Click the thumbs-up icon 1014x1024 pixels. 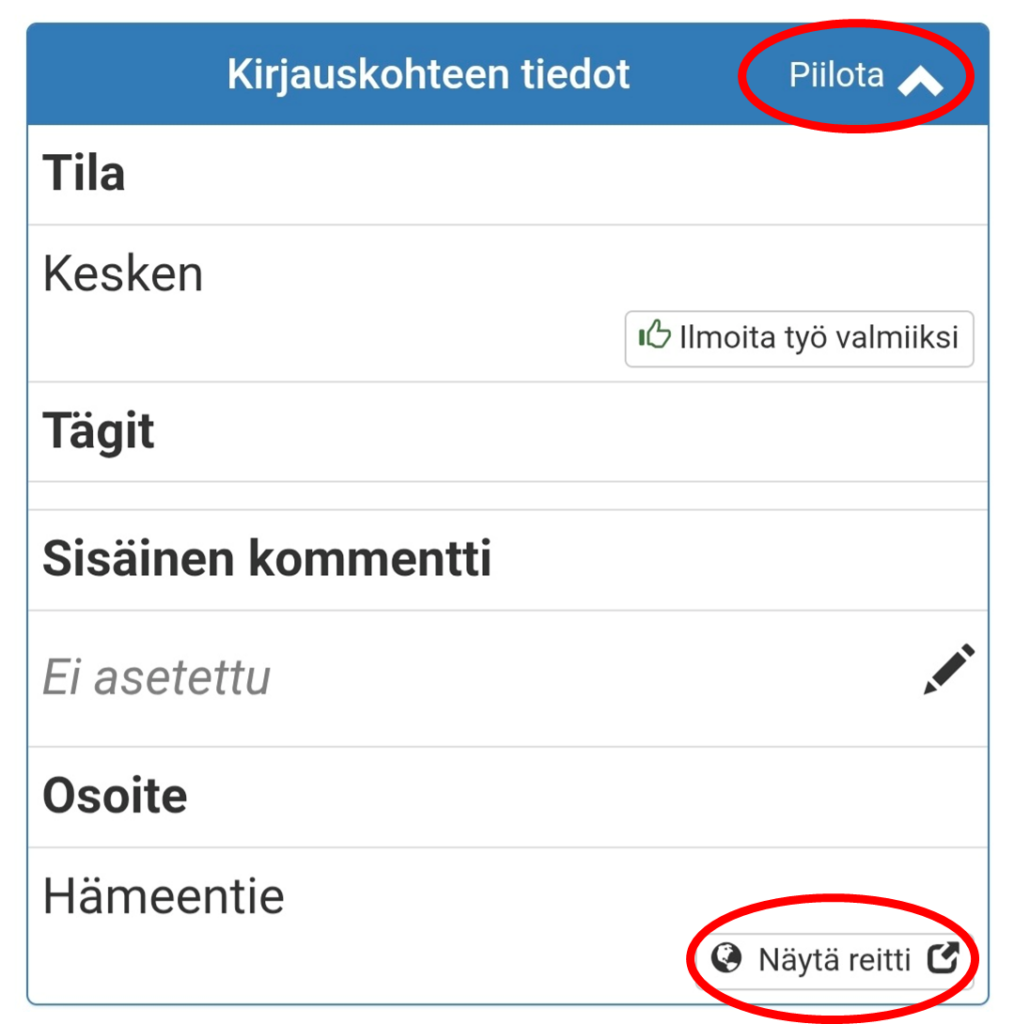point(654,336)
